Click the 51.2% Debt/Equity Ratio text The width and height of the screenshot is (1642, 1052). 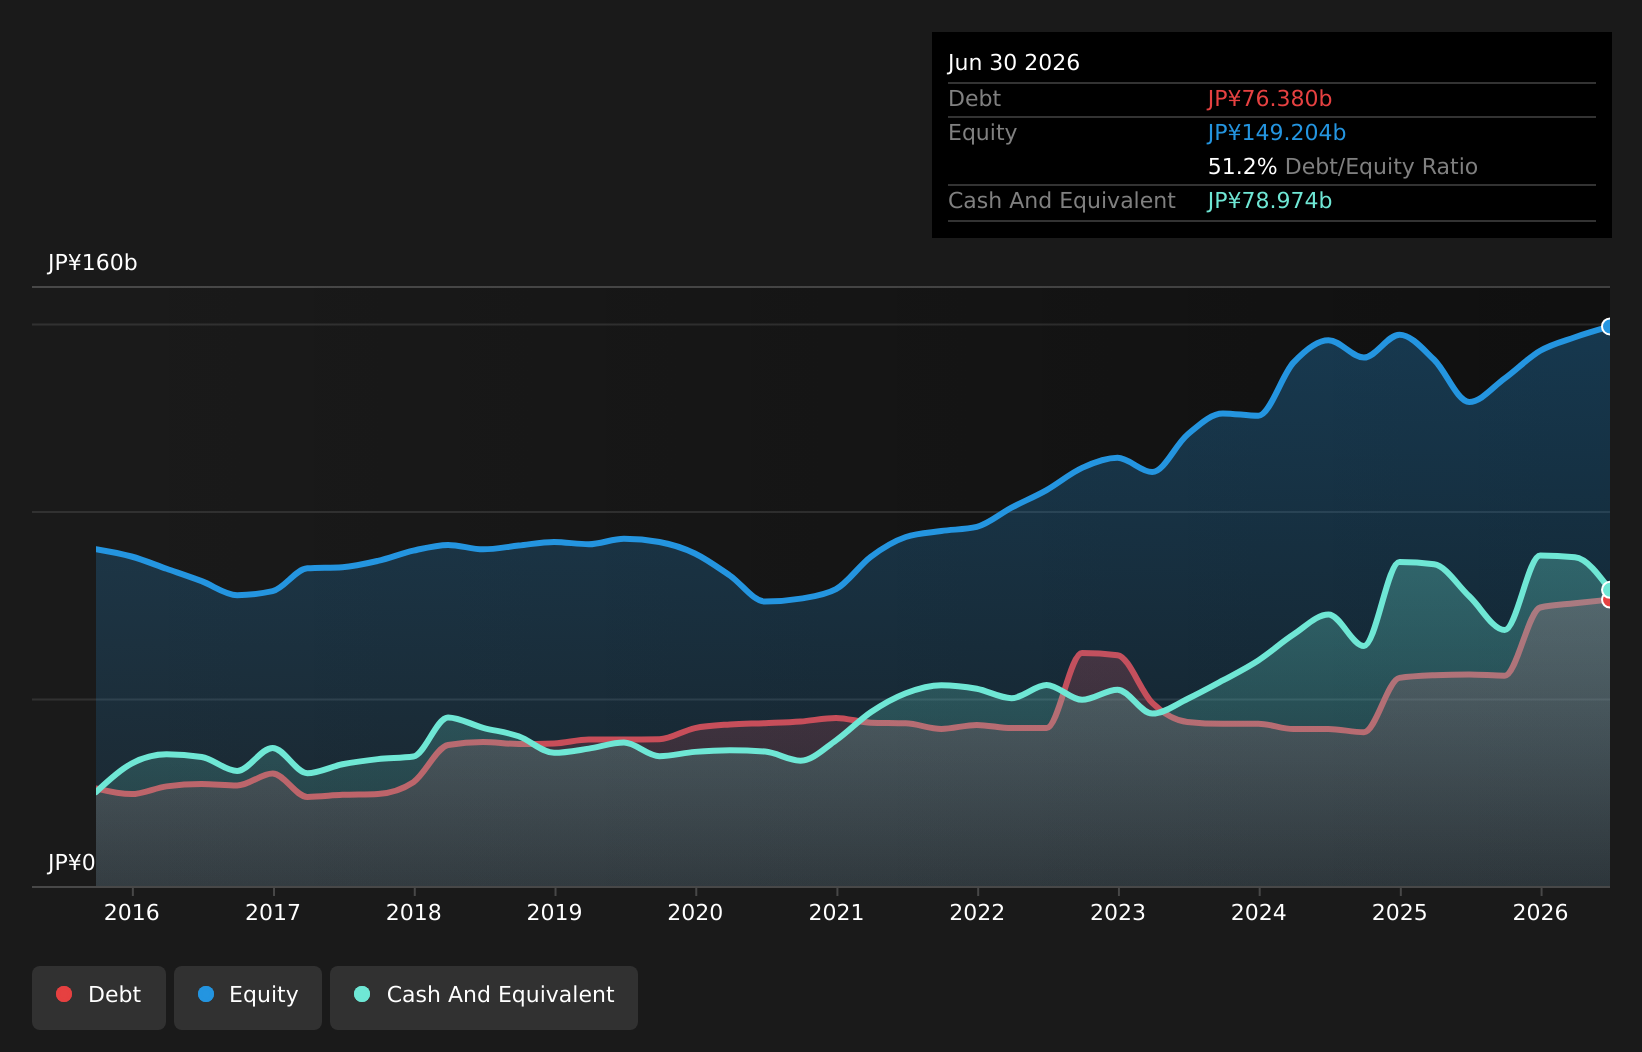(x=1343, y=167)
